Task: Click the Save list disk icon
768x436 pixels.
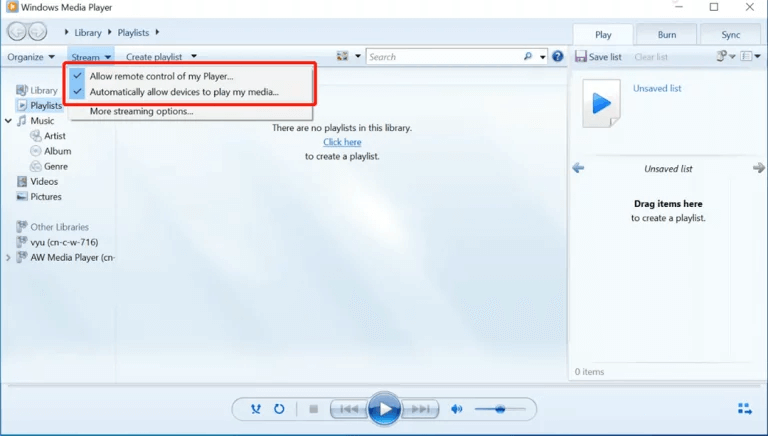Action: [580, 56]
